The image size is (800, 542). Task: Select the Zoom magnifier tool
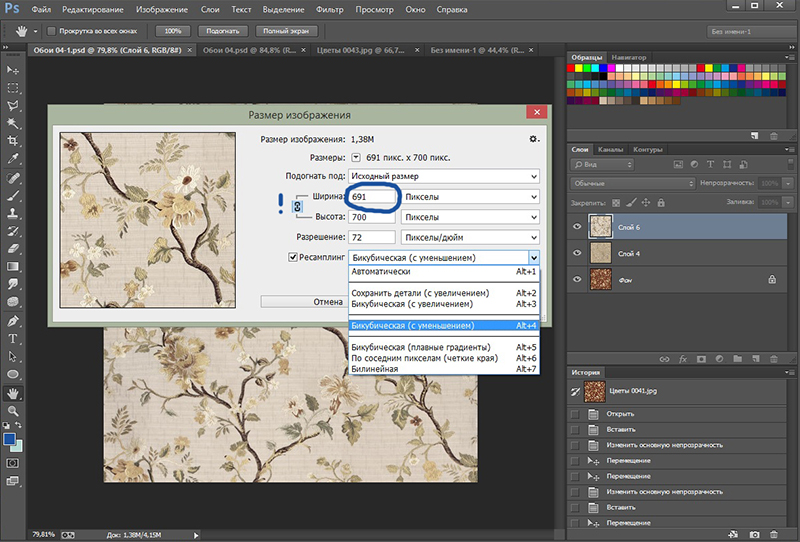13,410
